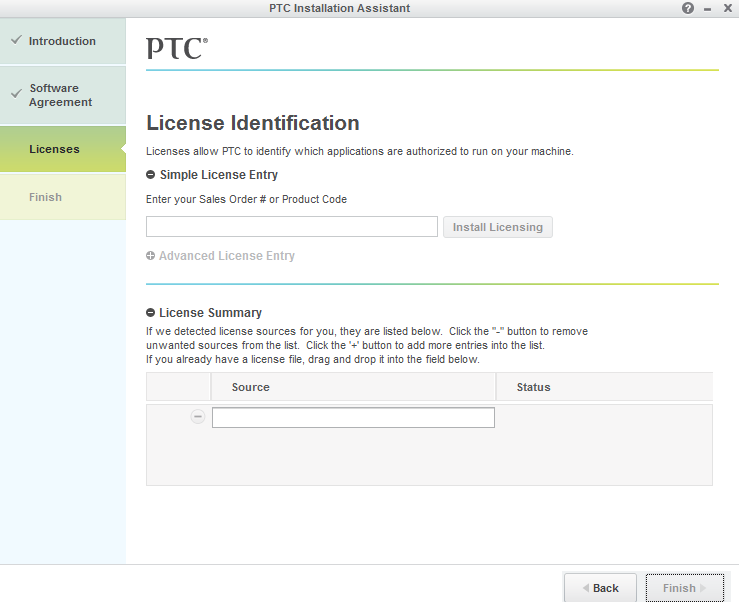Expand the Advanced License Entry section

click(x=150, y=256)
